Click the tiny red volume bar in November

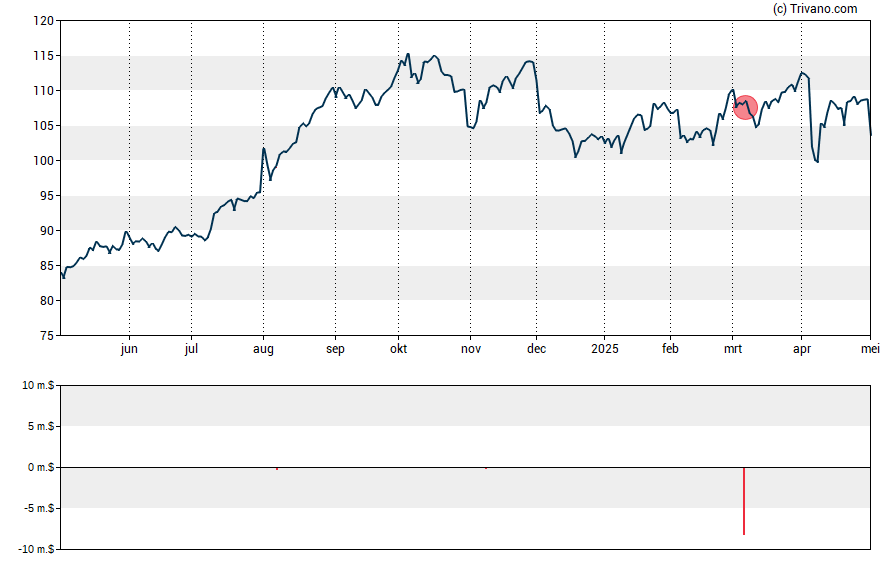coord(485,468)
